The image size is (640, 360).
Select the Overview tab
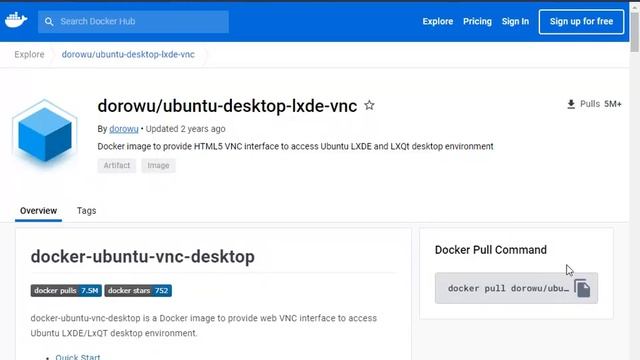(x=38, y=211)
